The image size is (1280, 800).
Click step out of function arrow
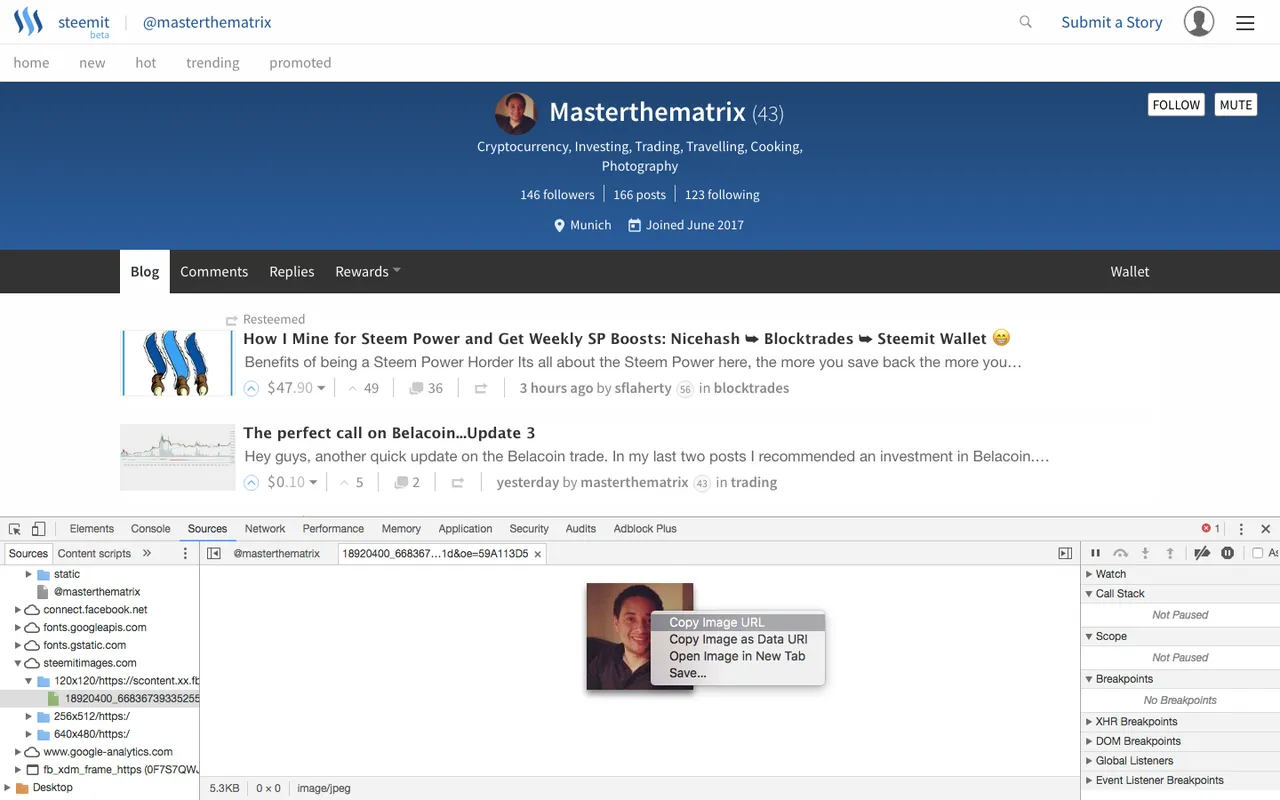click(1170, 553)
